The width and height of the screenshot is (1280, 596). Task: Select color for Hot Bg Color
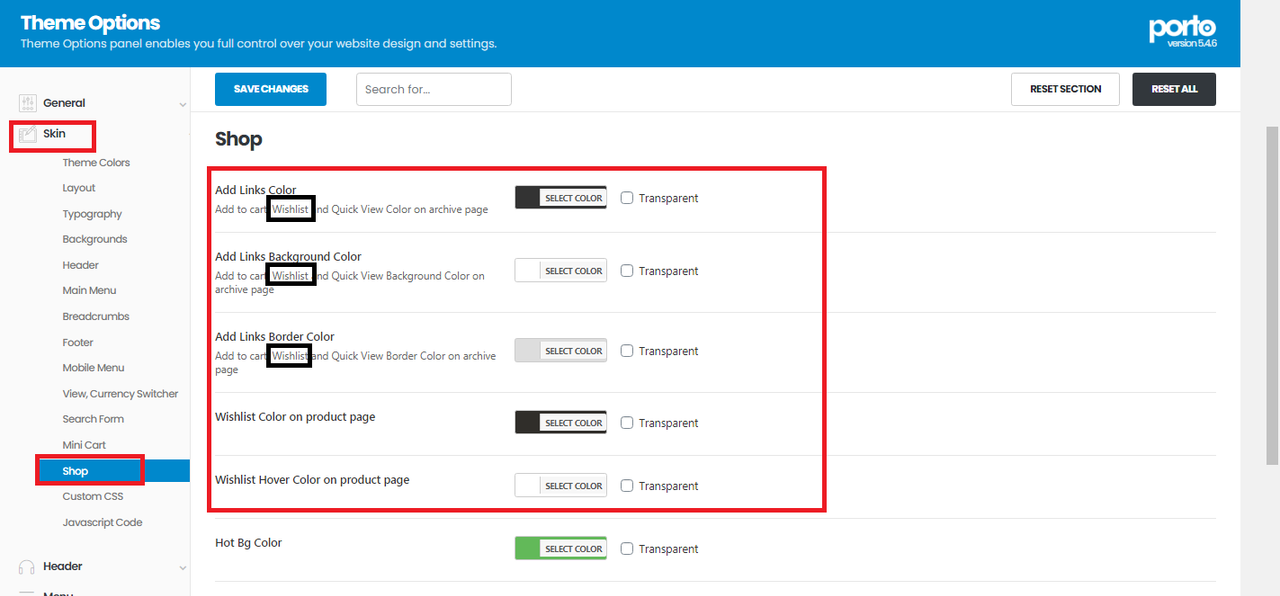tap(561, 549)
